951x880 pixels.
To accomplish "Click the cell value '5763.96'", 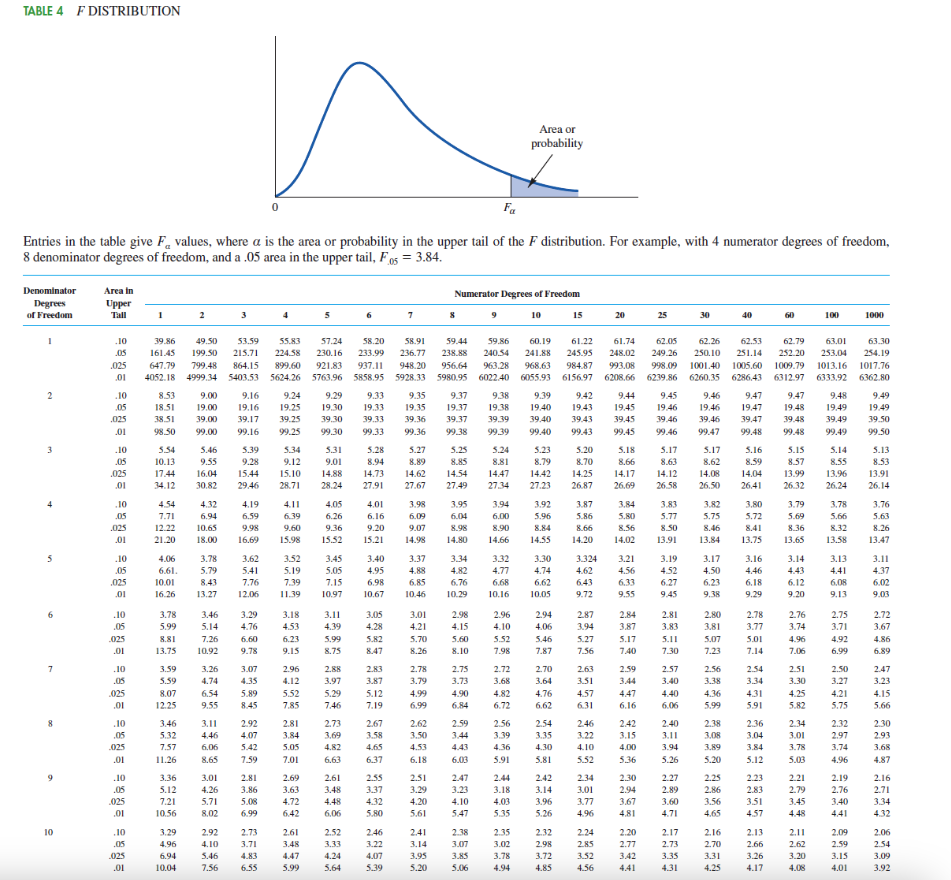I will point(327,377).
